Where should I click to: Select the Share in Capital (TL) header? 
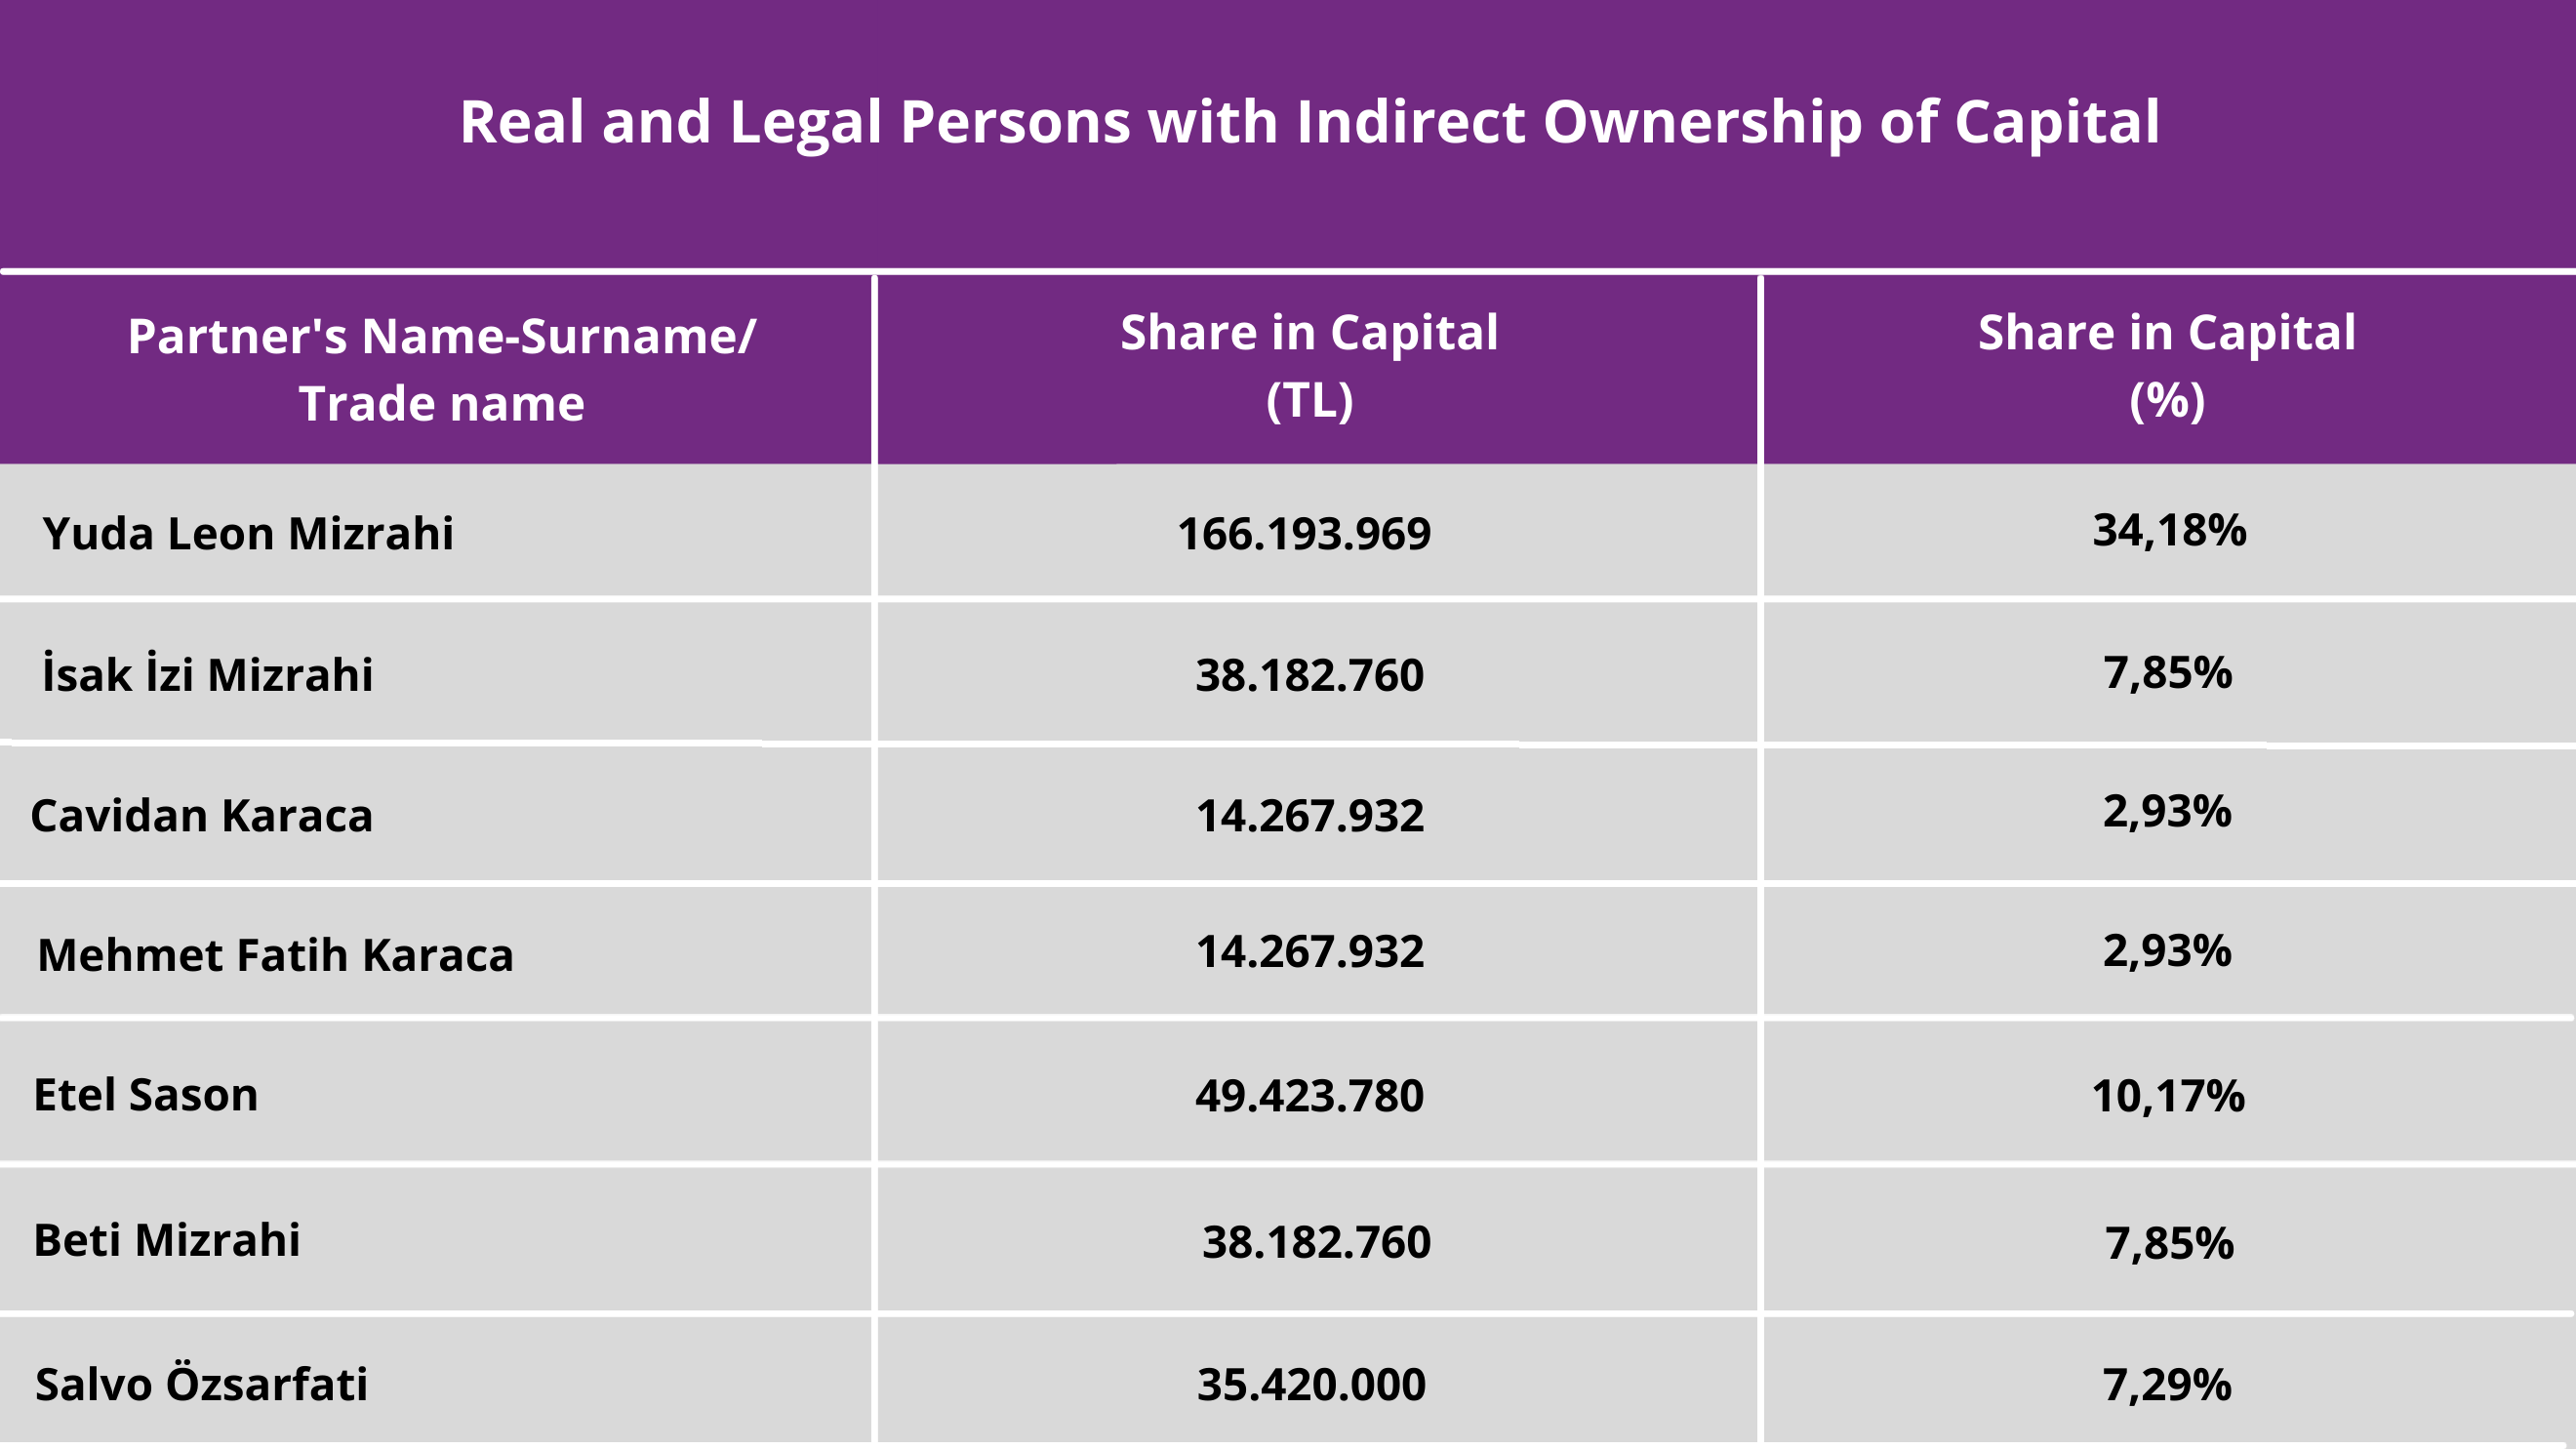click(x=1309, y=366)
